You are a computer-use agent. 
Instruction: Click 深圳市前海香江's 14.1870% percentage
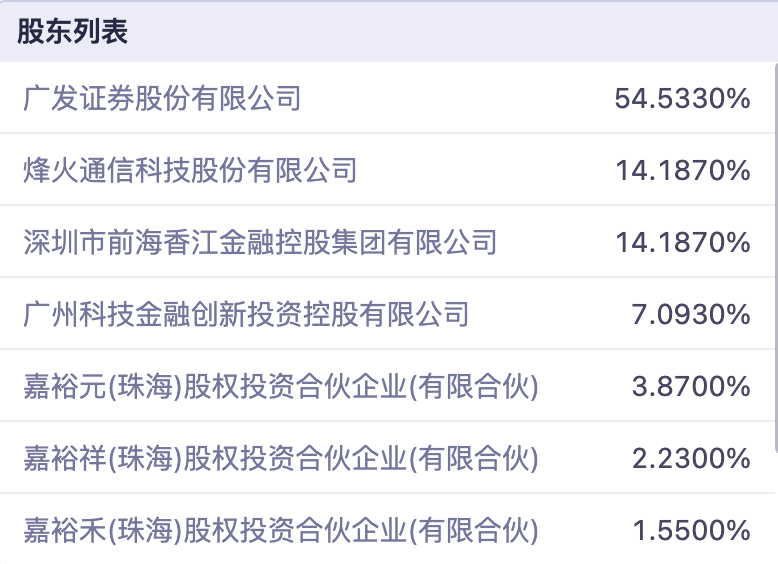pos(682,242)
